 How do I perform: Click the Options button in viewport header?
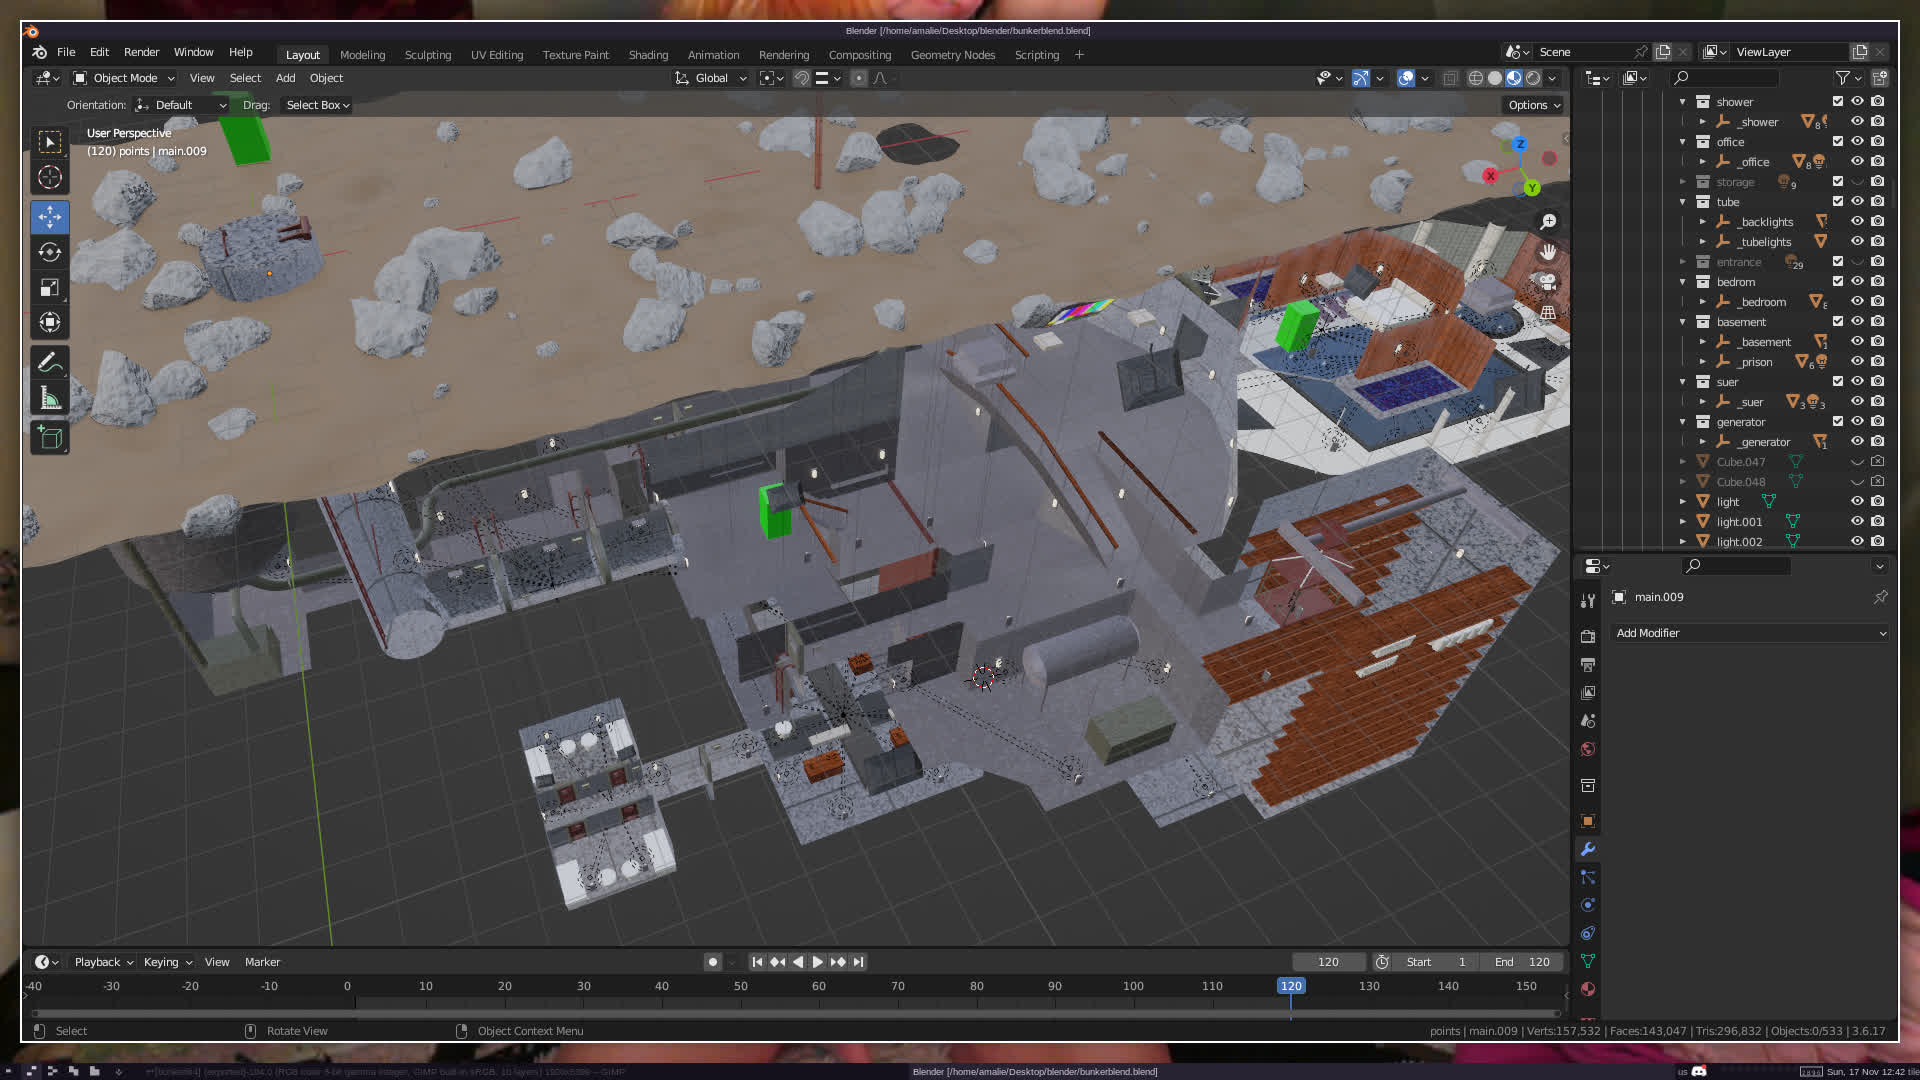tap(1533, 105)
